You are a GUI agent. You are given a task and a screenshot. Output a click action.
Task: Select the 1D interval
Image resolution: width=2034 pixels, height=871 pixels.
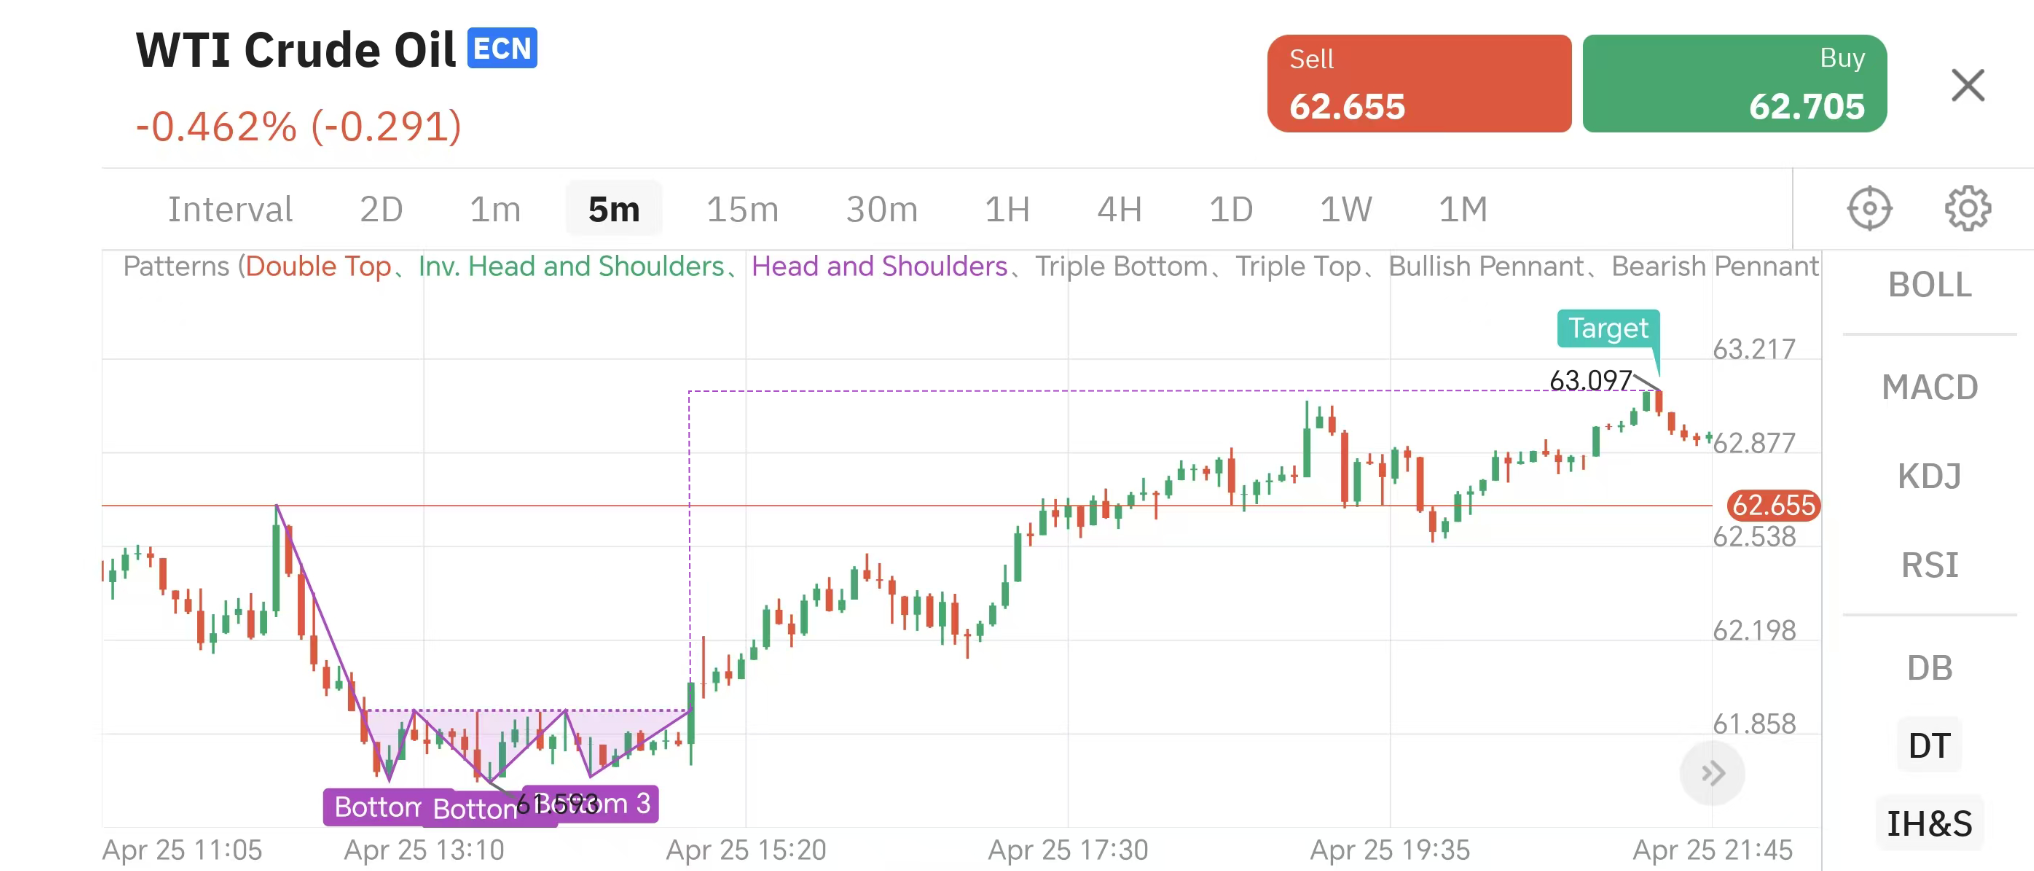coord(1230,209)
